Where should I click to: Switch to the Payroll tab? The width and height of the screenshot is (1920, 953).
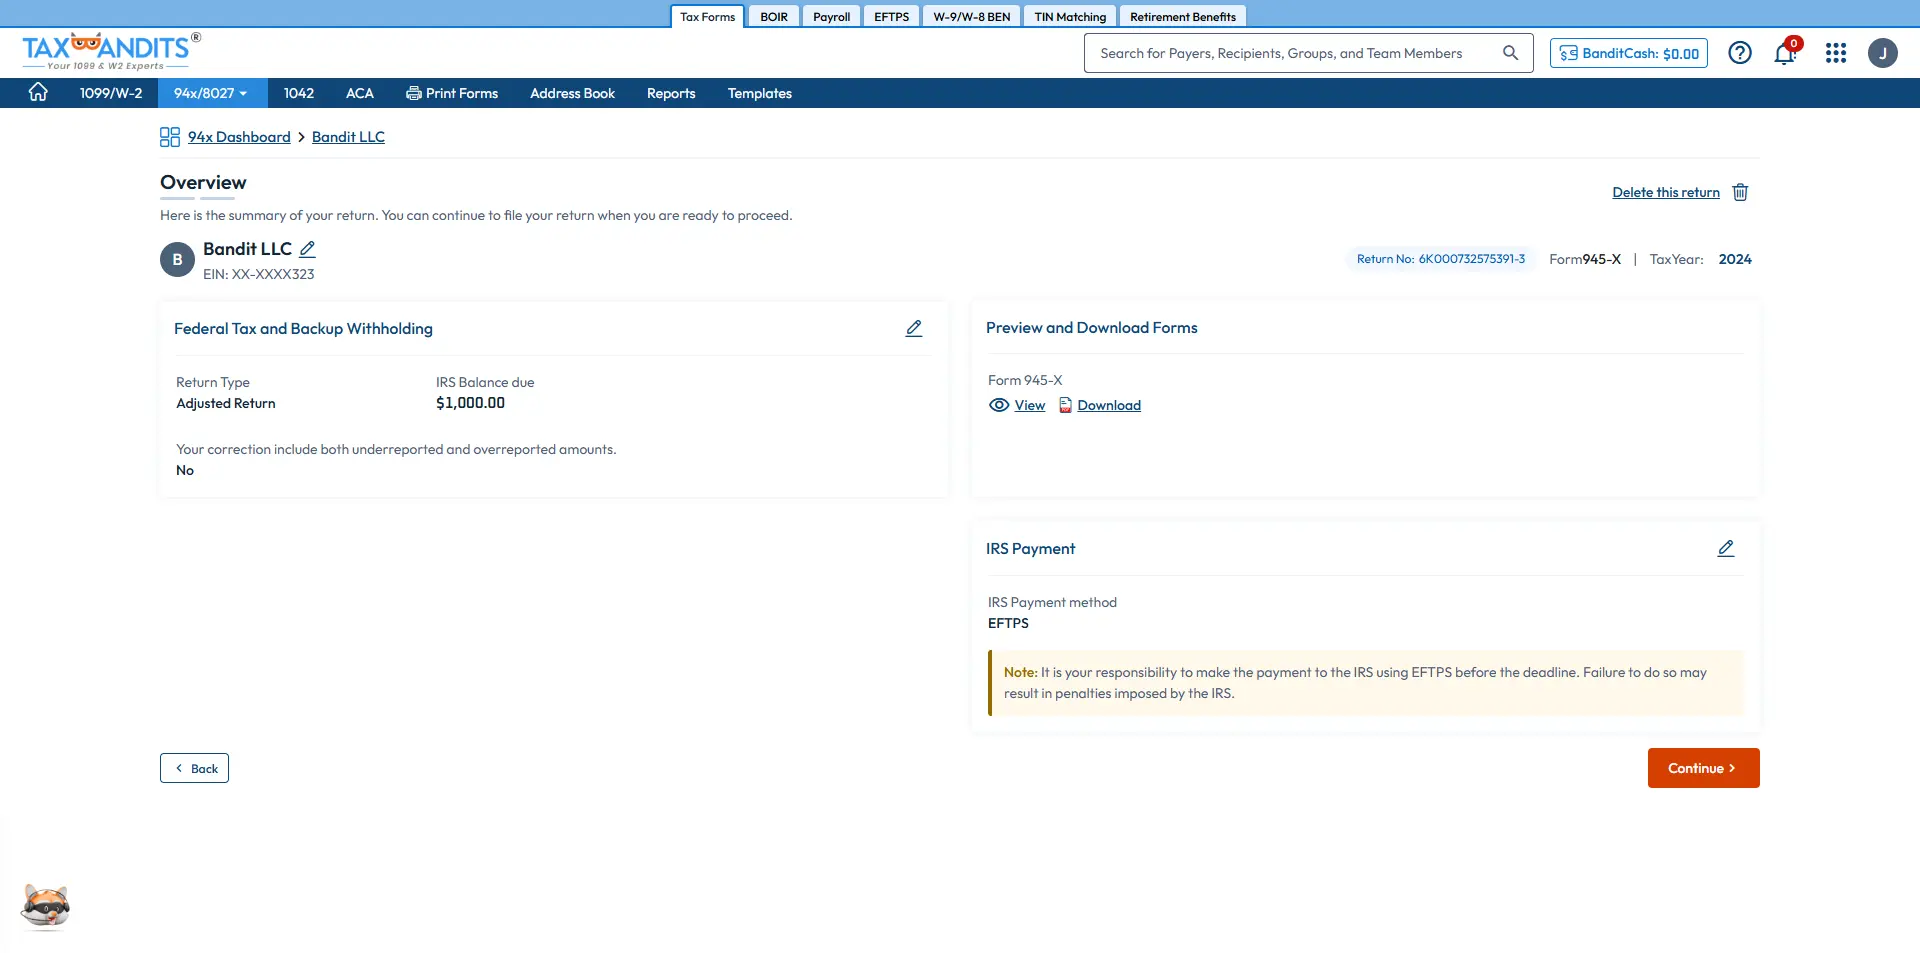831,16
